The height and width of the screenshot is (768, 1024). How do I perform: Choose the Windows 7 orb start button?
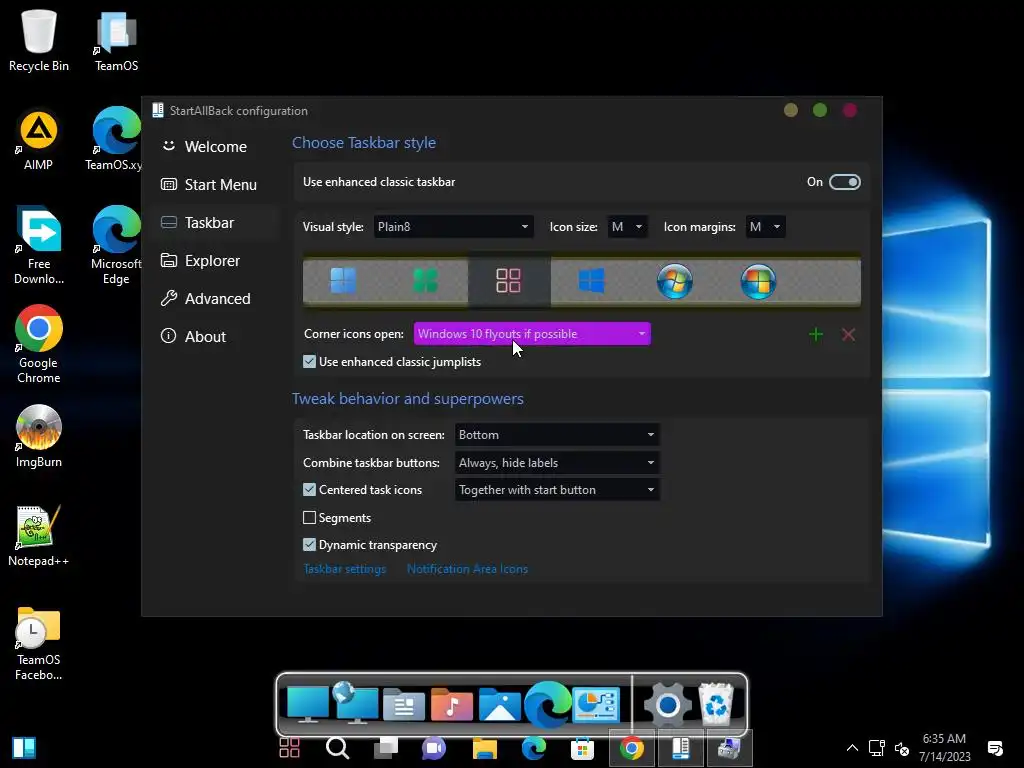coord(675,281)
